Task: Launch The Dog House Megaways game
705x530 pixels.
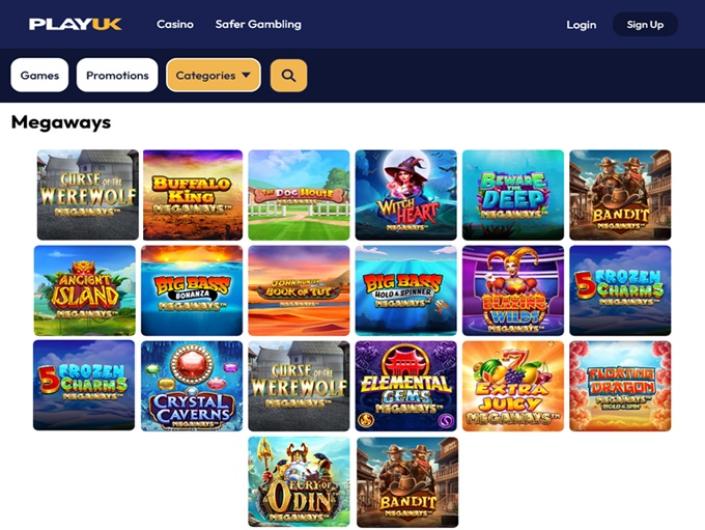Action: (299, 195)
